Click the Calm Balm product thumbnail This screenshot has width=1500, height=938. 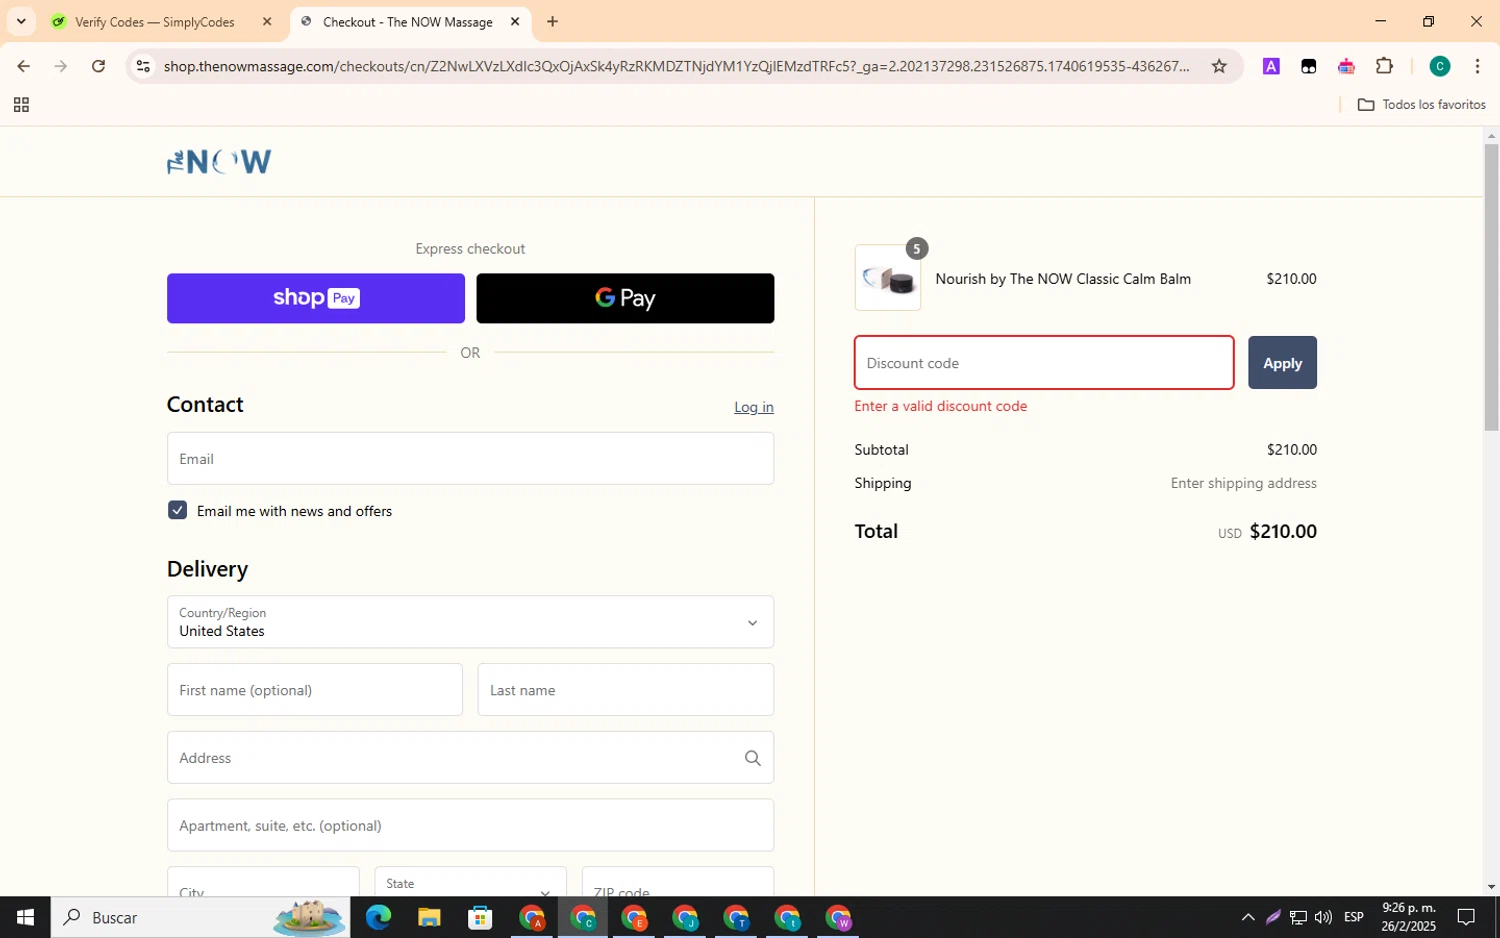pyautogui.click(x=888, y=278)
